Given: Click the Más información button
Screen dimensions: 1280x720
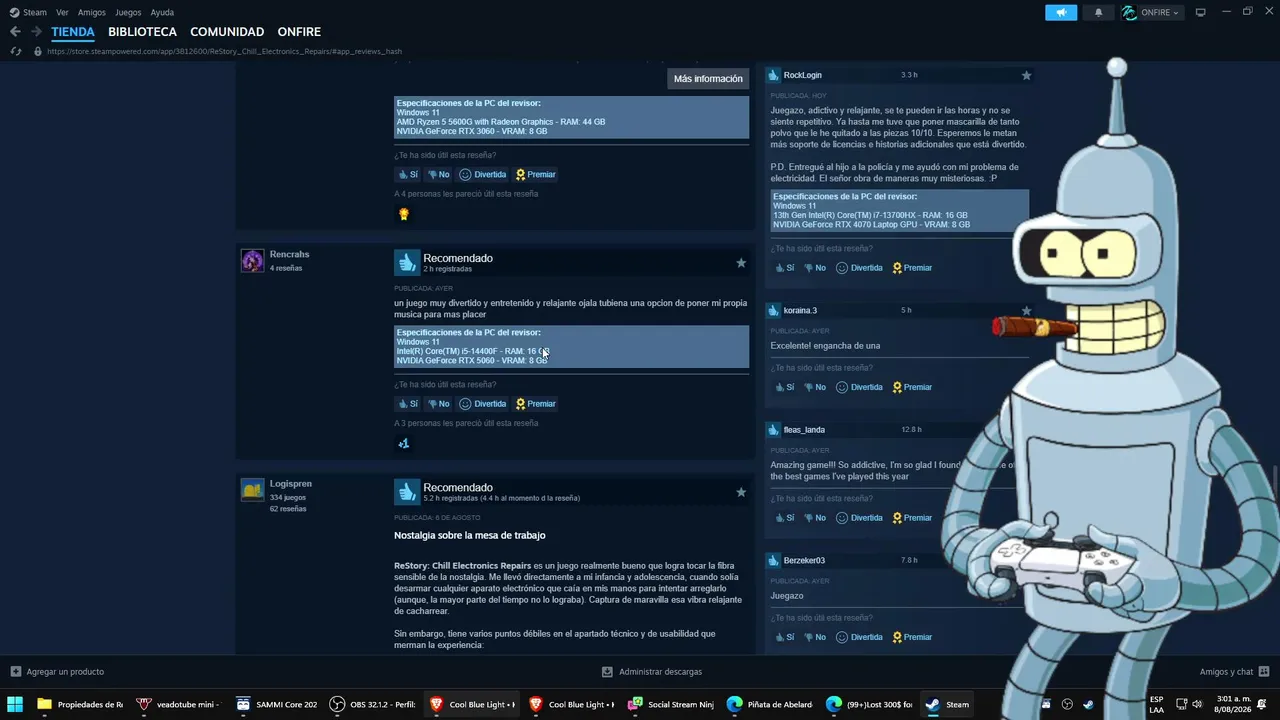Looking at the screenshot, I should (708, 79).
